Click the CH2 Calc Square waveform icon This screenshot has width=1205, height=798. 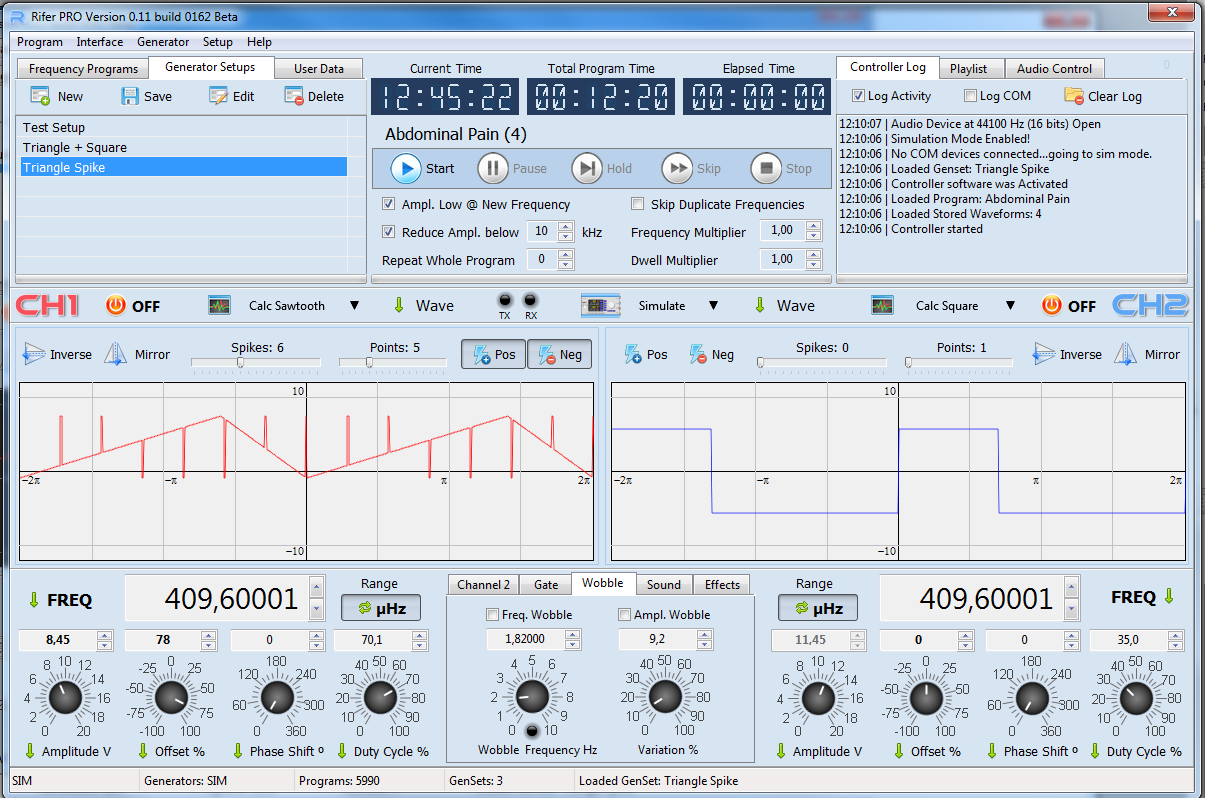[x=882, y=305]
